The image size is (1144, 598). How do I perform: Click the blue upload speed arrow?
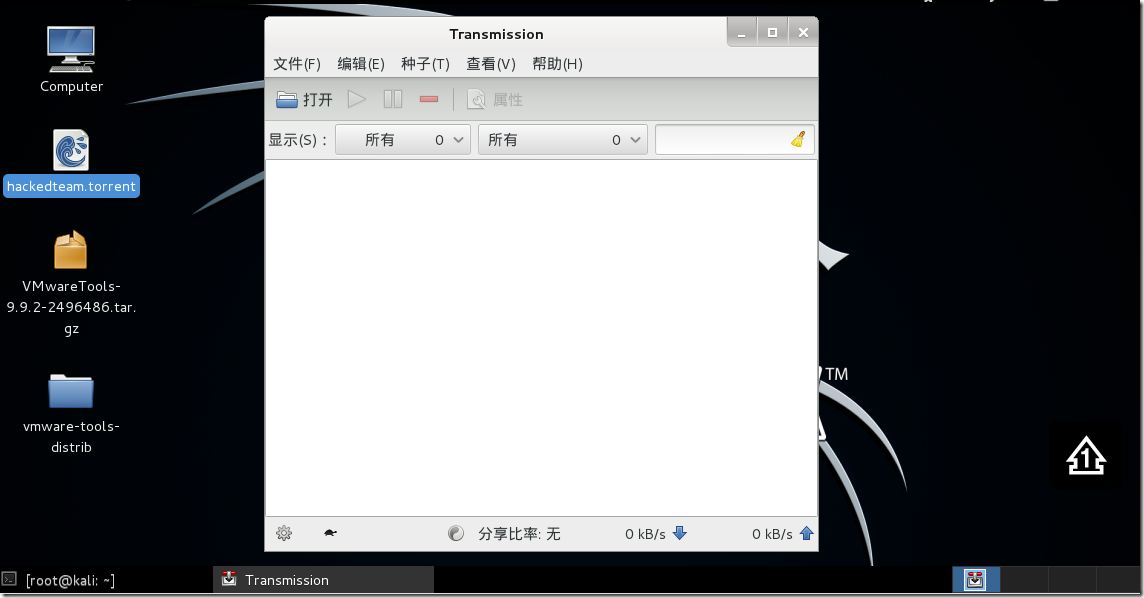806,534
